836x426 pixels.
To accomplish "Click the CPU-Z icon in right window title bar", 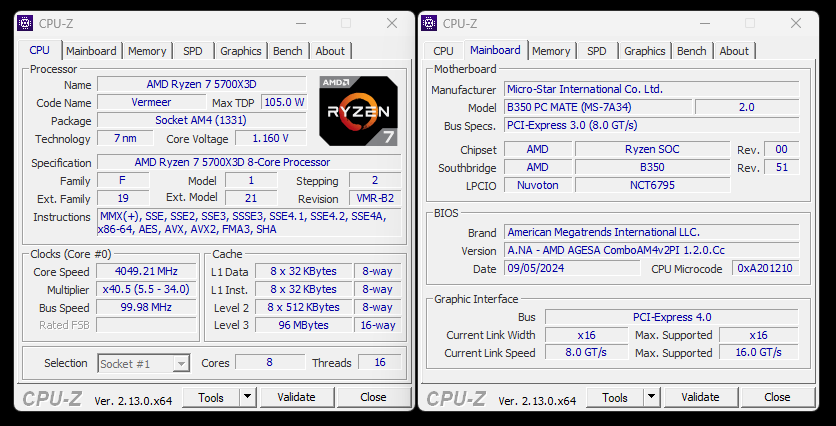I will 429,23.
